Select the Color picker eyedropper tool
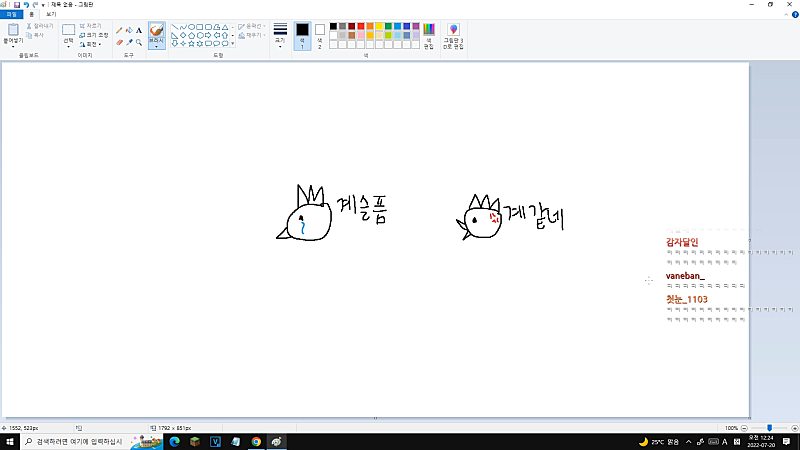The height and width of the screenshot is (450, 800). 129,42
